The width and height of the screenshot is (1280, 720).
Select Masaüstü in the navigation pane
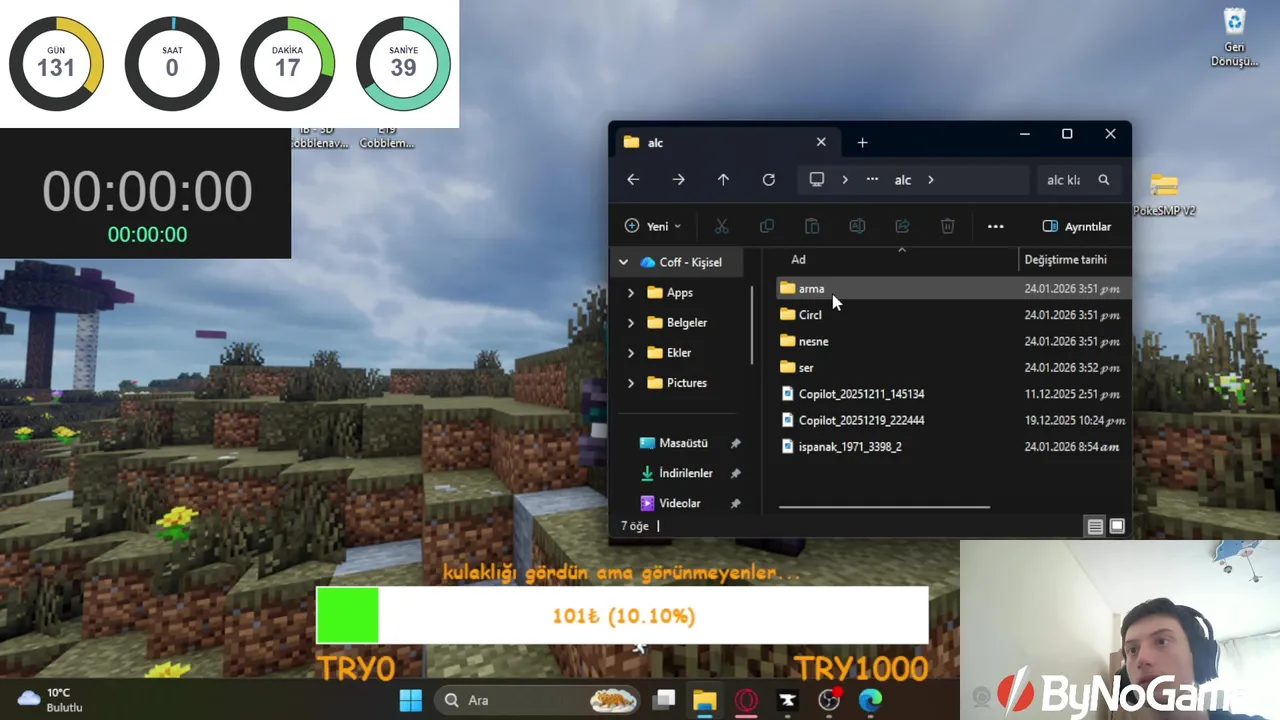683,443
